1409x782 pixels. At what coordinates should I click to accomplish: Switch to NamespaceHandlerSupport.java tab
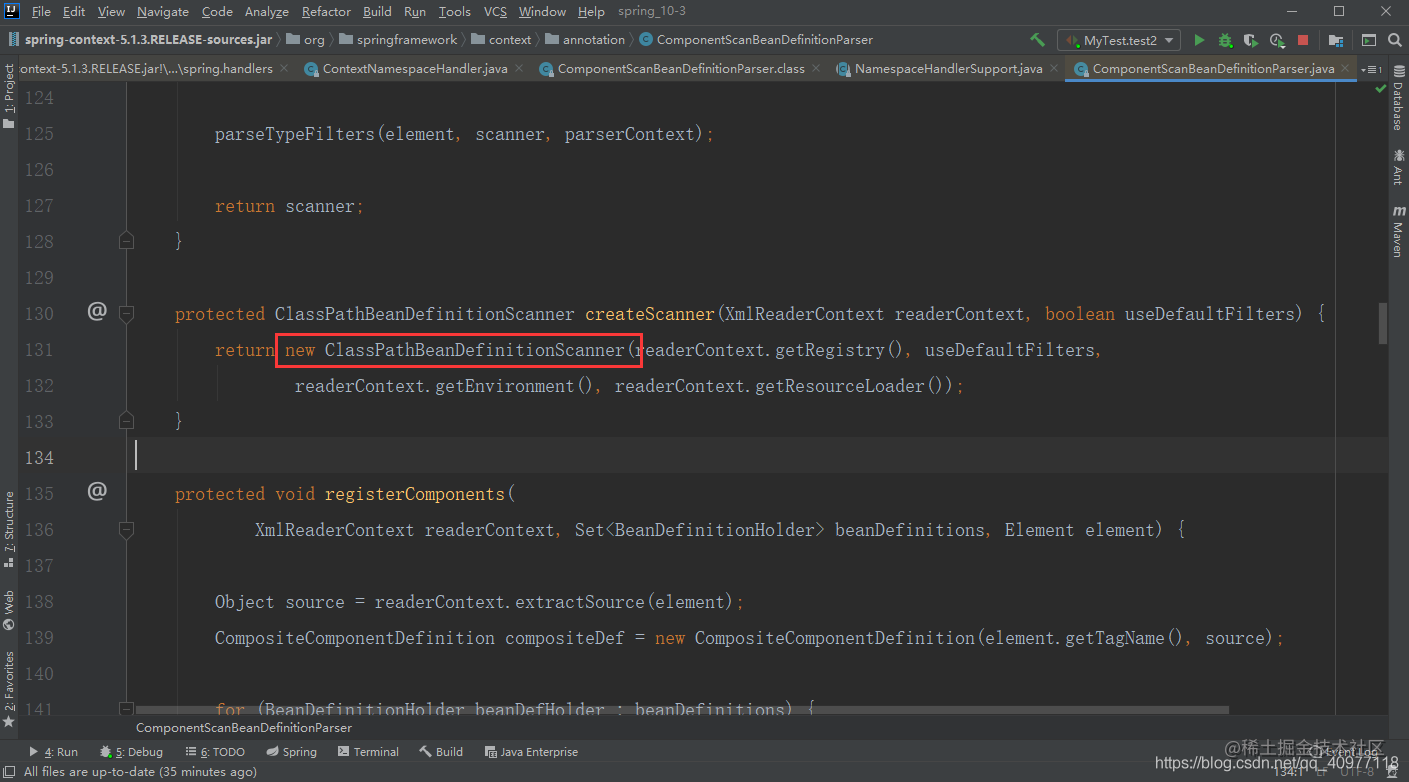pyautogui.click(x=947, y=69)
